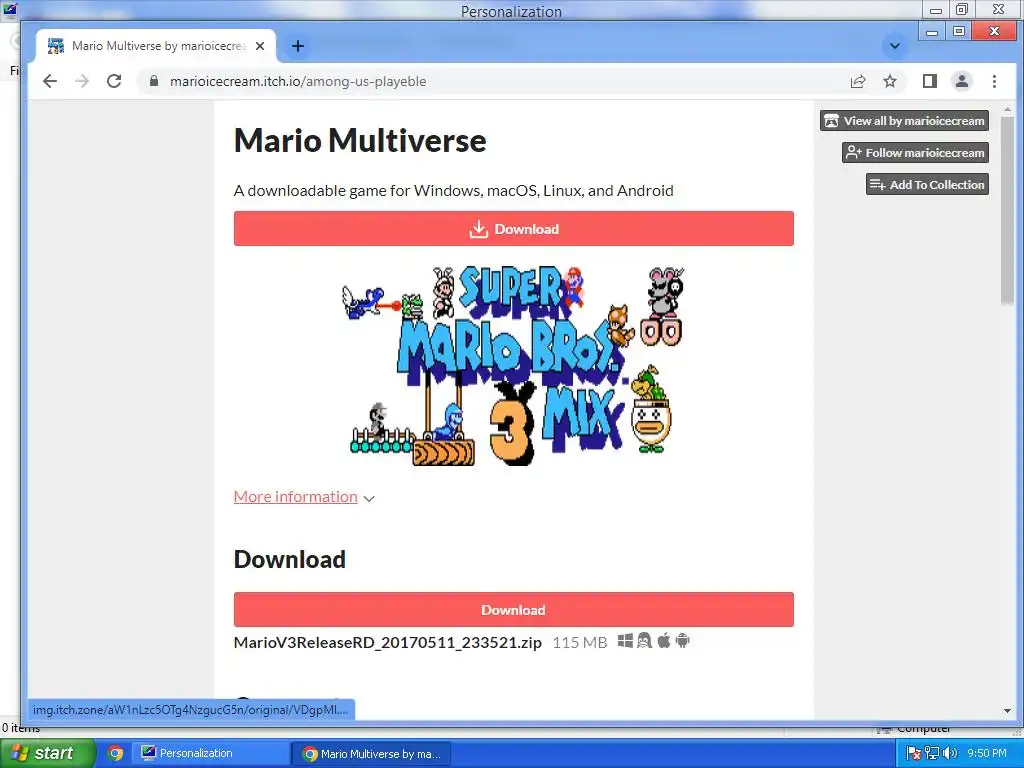Minimize the Chrome window
Image resolution: width=1024 pixels, height=768 pixels.
932,31
